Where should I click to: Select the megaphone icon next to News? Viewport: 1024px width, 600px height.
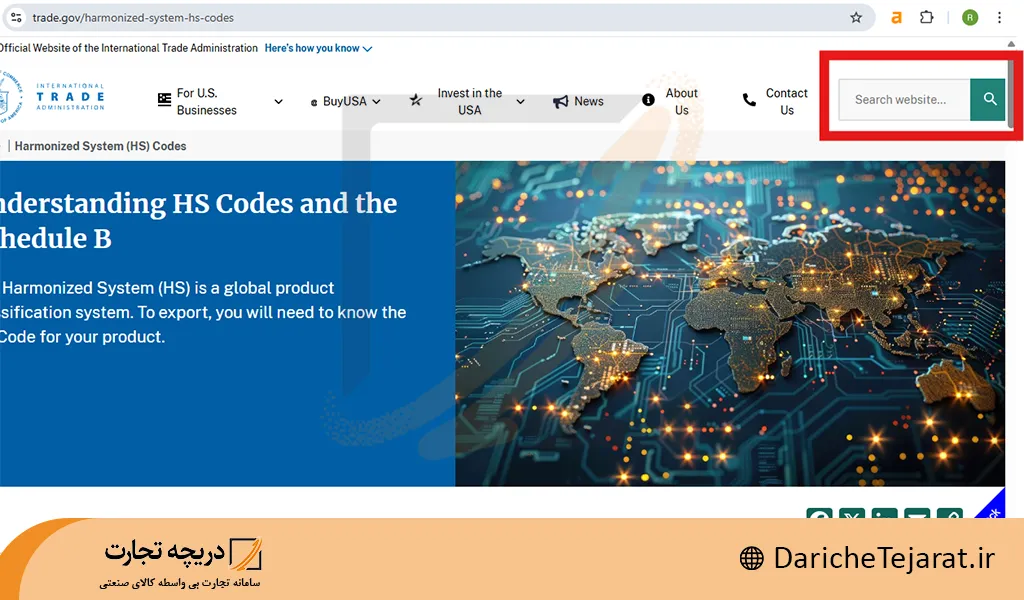tap(559, 100)
